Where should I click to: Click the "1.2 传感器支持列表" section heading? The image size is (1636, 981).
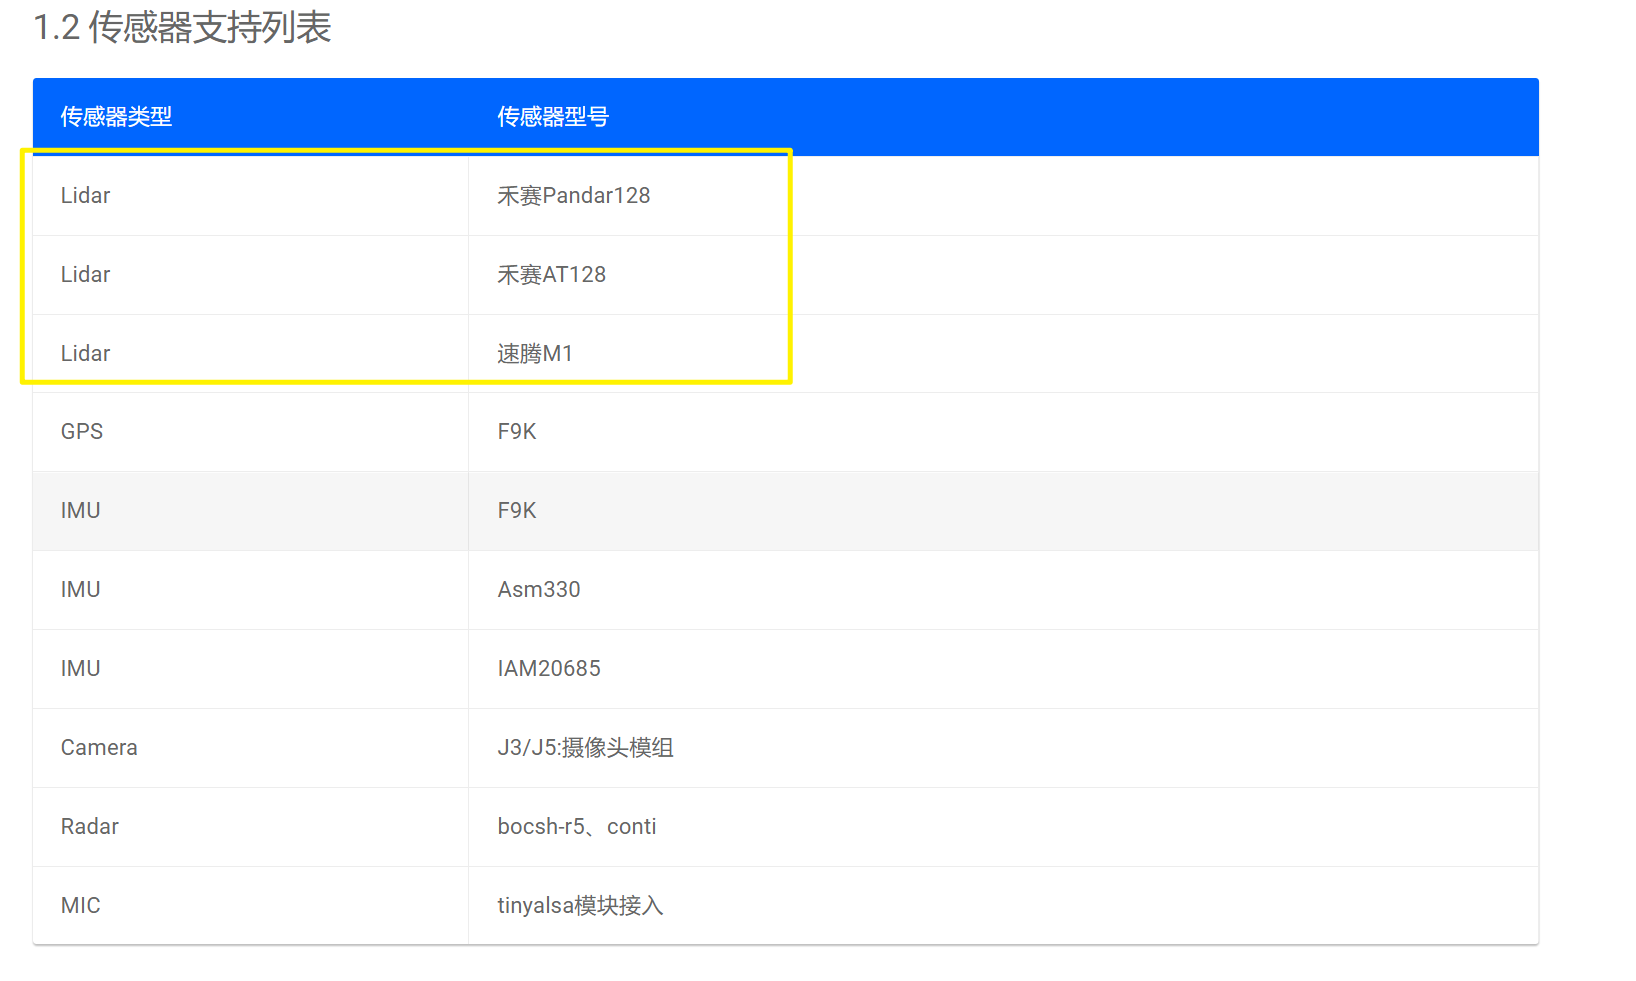click(182, 28)
